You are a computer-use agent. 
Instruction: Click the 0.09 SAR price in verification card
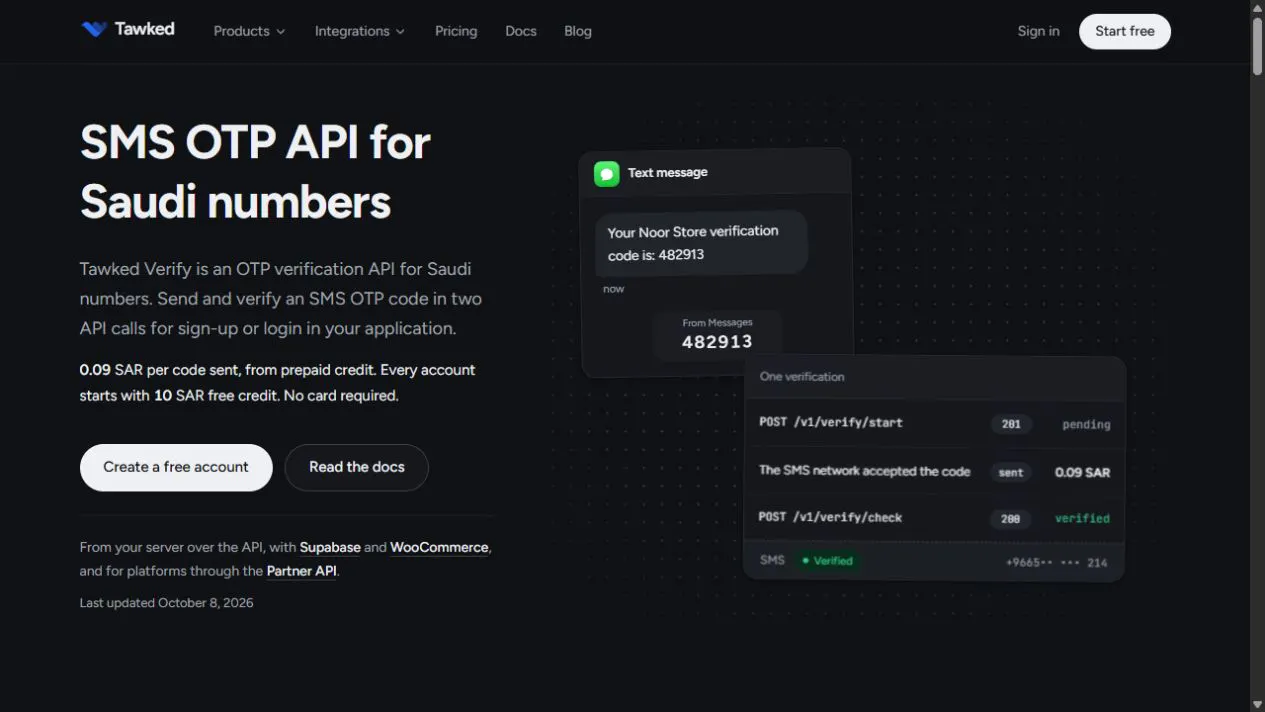[x=1082, y=472]
